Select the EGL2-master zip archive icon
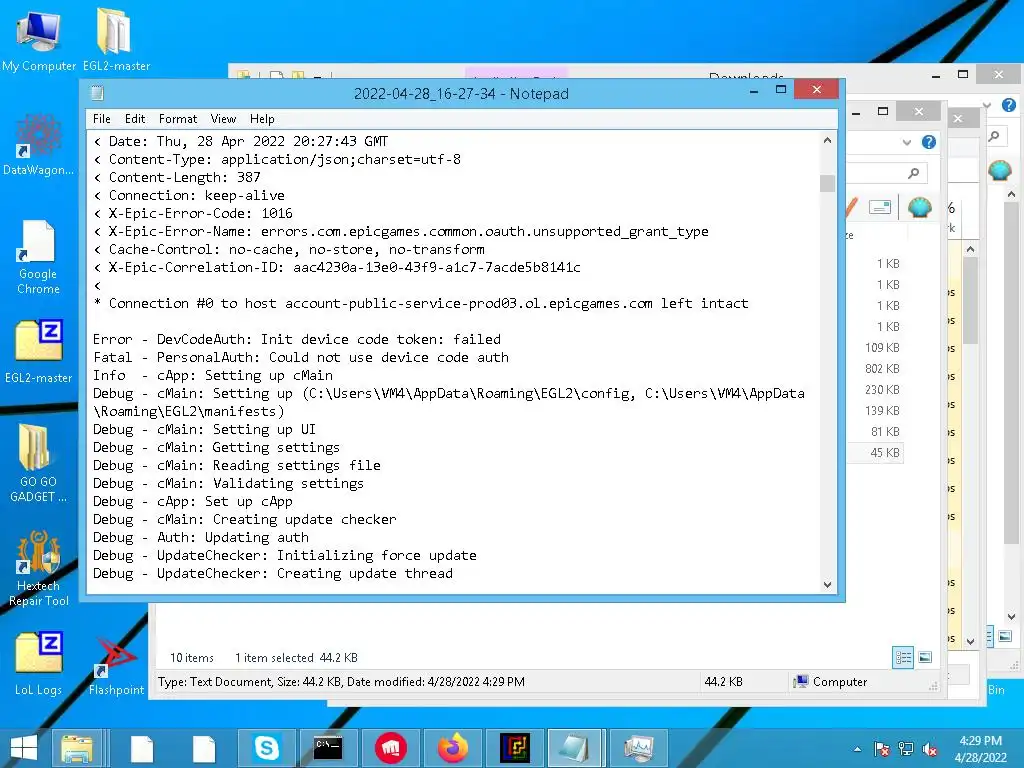 tap(39, 351)
